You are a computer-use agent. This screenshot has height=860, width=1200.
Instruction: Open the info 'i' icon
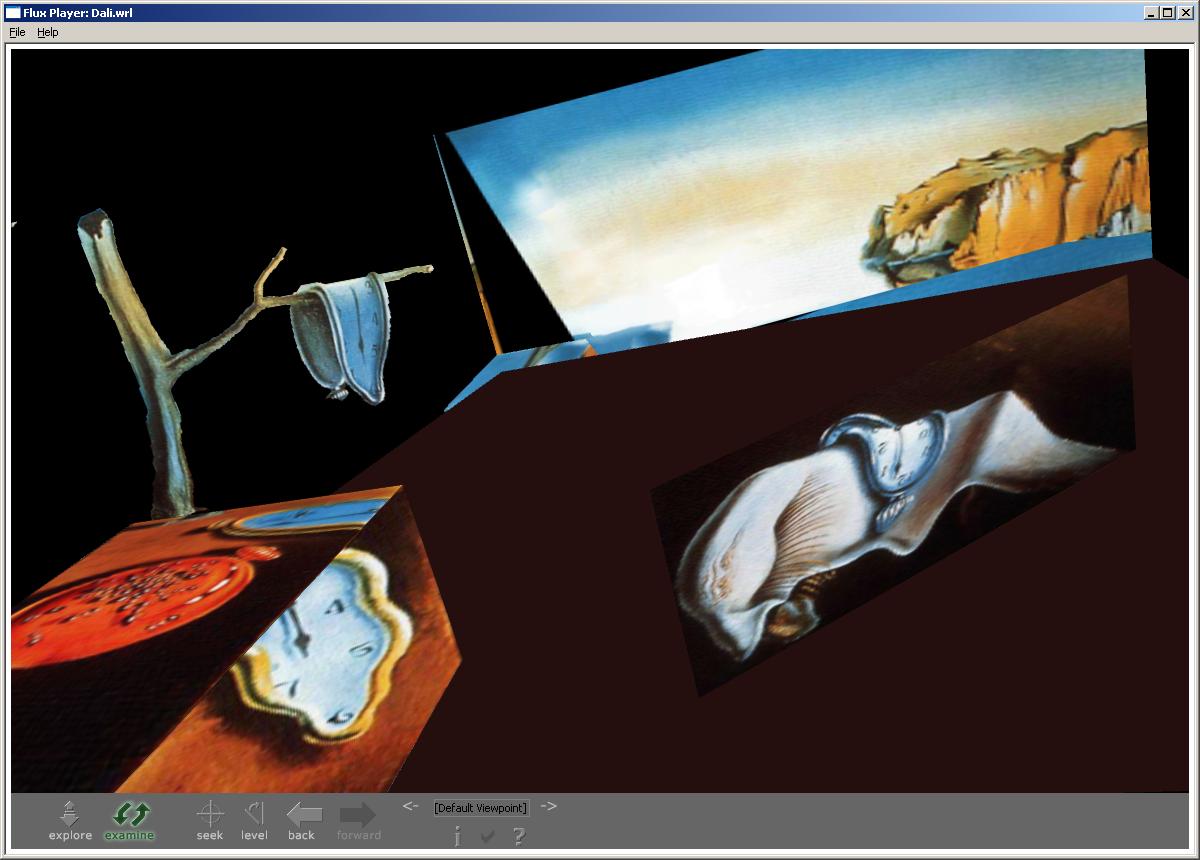coord(457,835)
